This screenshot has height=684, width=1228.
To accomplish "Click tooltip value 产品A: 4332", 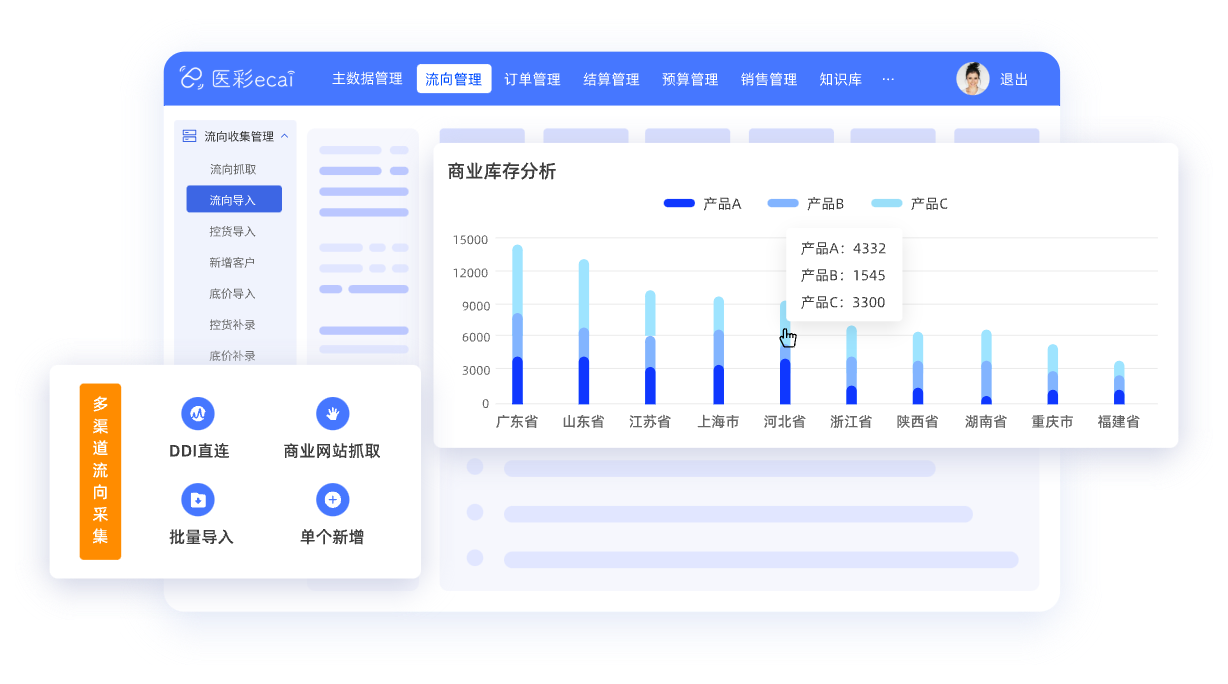I will pyautogui.click(x=843, y=248).
